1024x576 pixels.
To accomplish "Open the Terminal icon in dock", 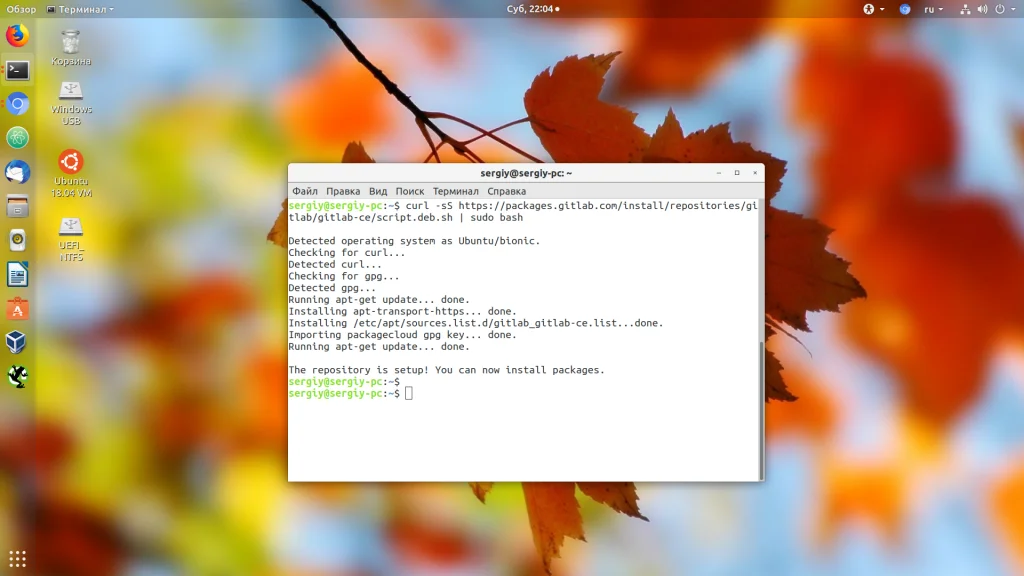I will click(x=18, y=70).
